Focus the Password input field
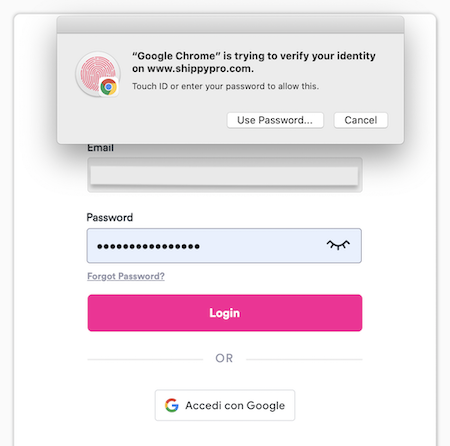Image resolution: width=450 pixels, height=446 pixels. pyautogui.click(x=224, y=246)
